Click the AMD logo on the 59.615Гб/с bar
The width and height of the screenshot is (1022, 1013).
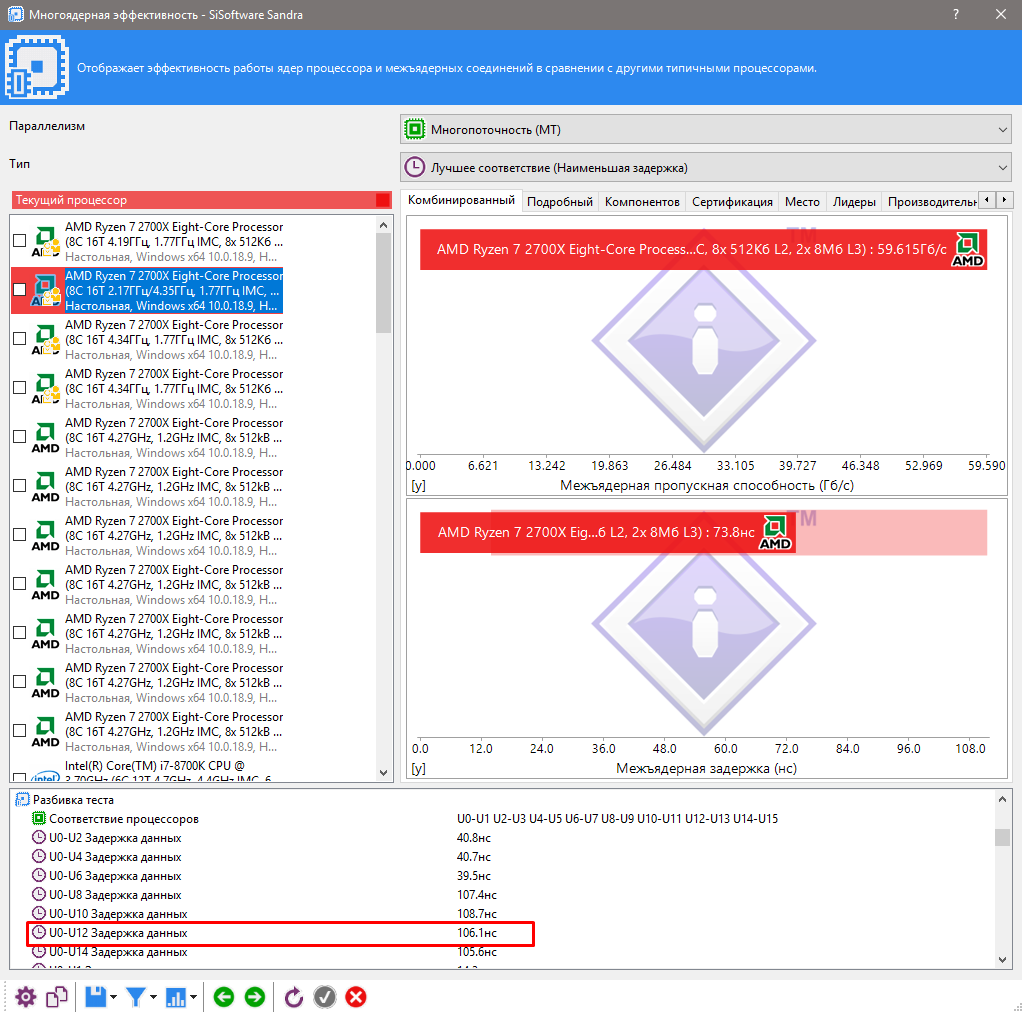coord(967,250)
